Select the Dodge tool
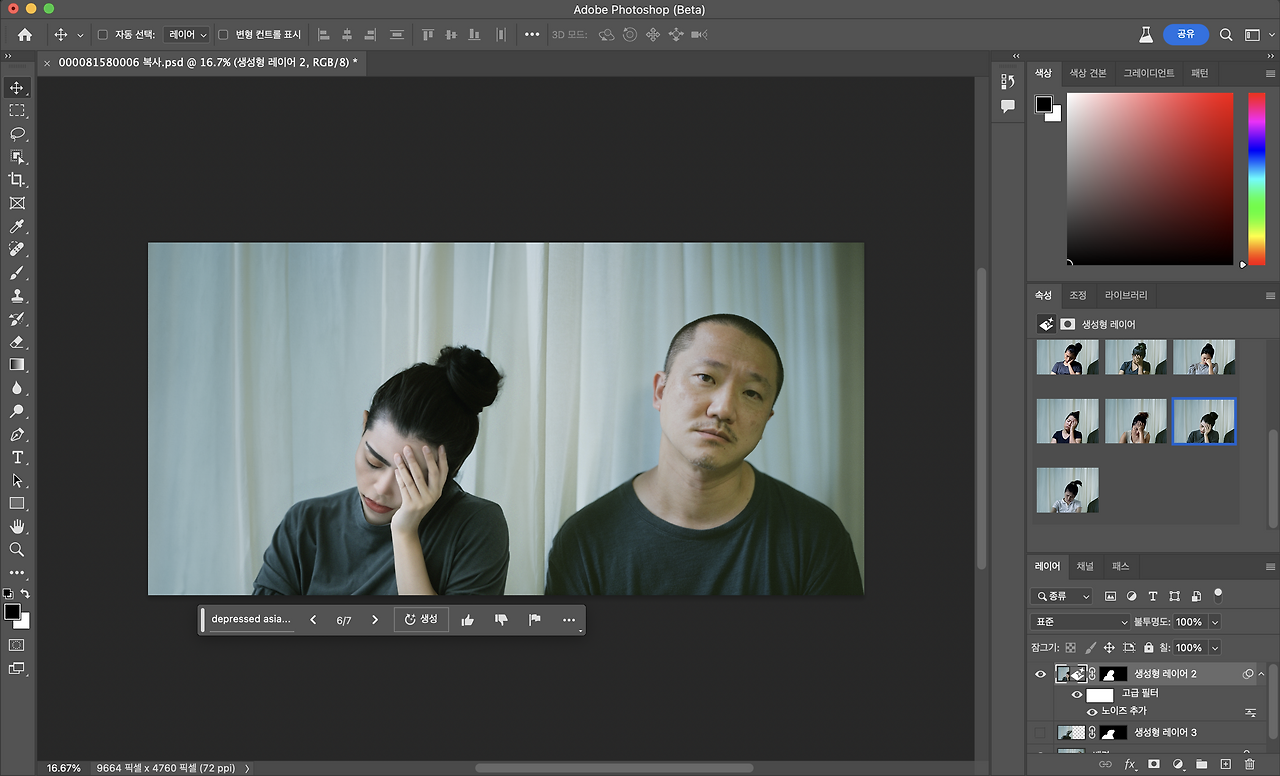The image size is (1280, 776). tap(17, 411)
